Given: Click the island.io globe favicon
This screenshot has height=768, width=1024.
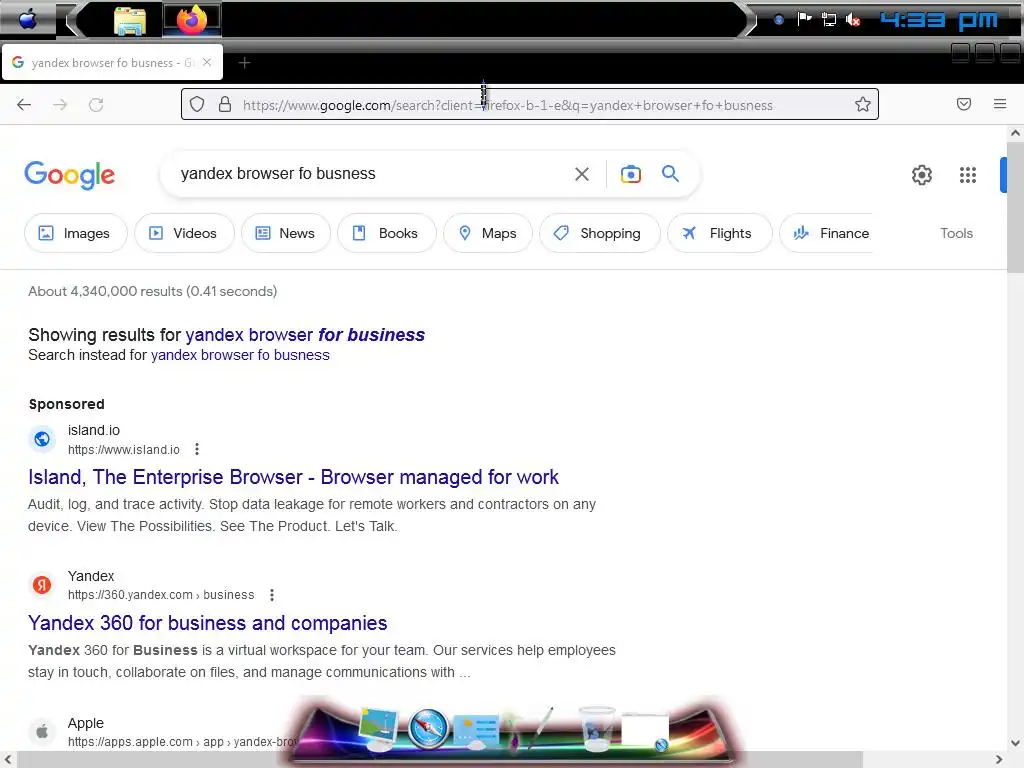Looking at the screenshot, I should (42, 439).
